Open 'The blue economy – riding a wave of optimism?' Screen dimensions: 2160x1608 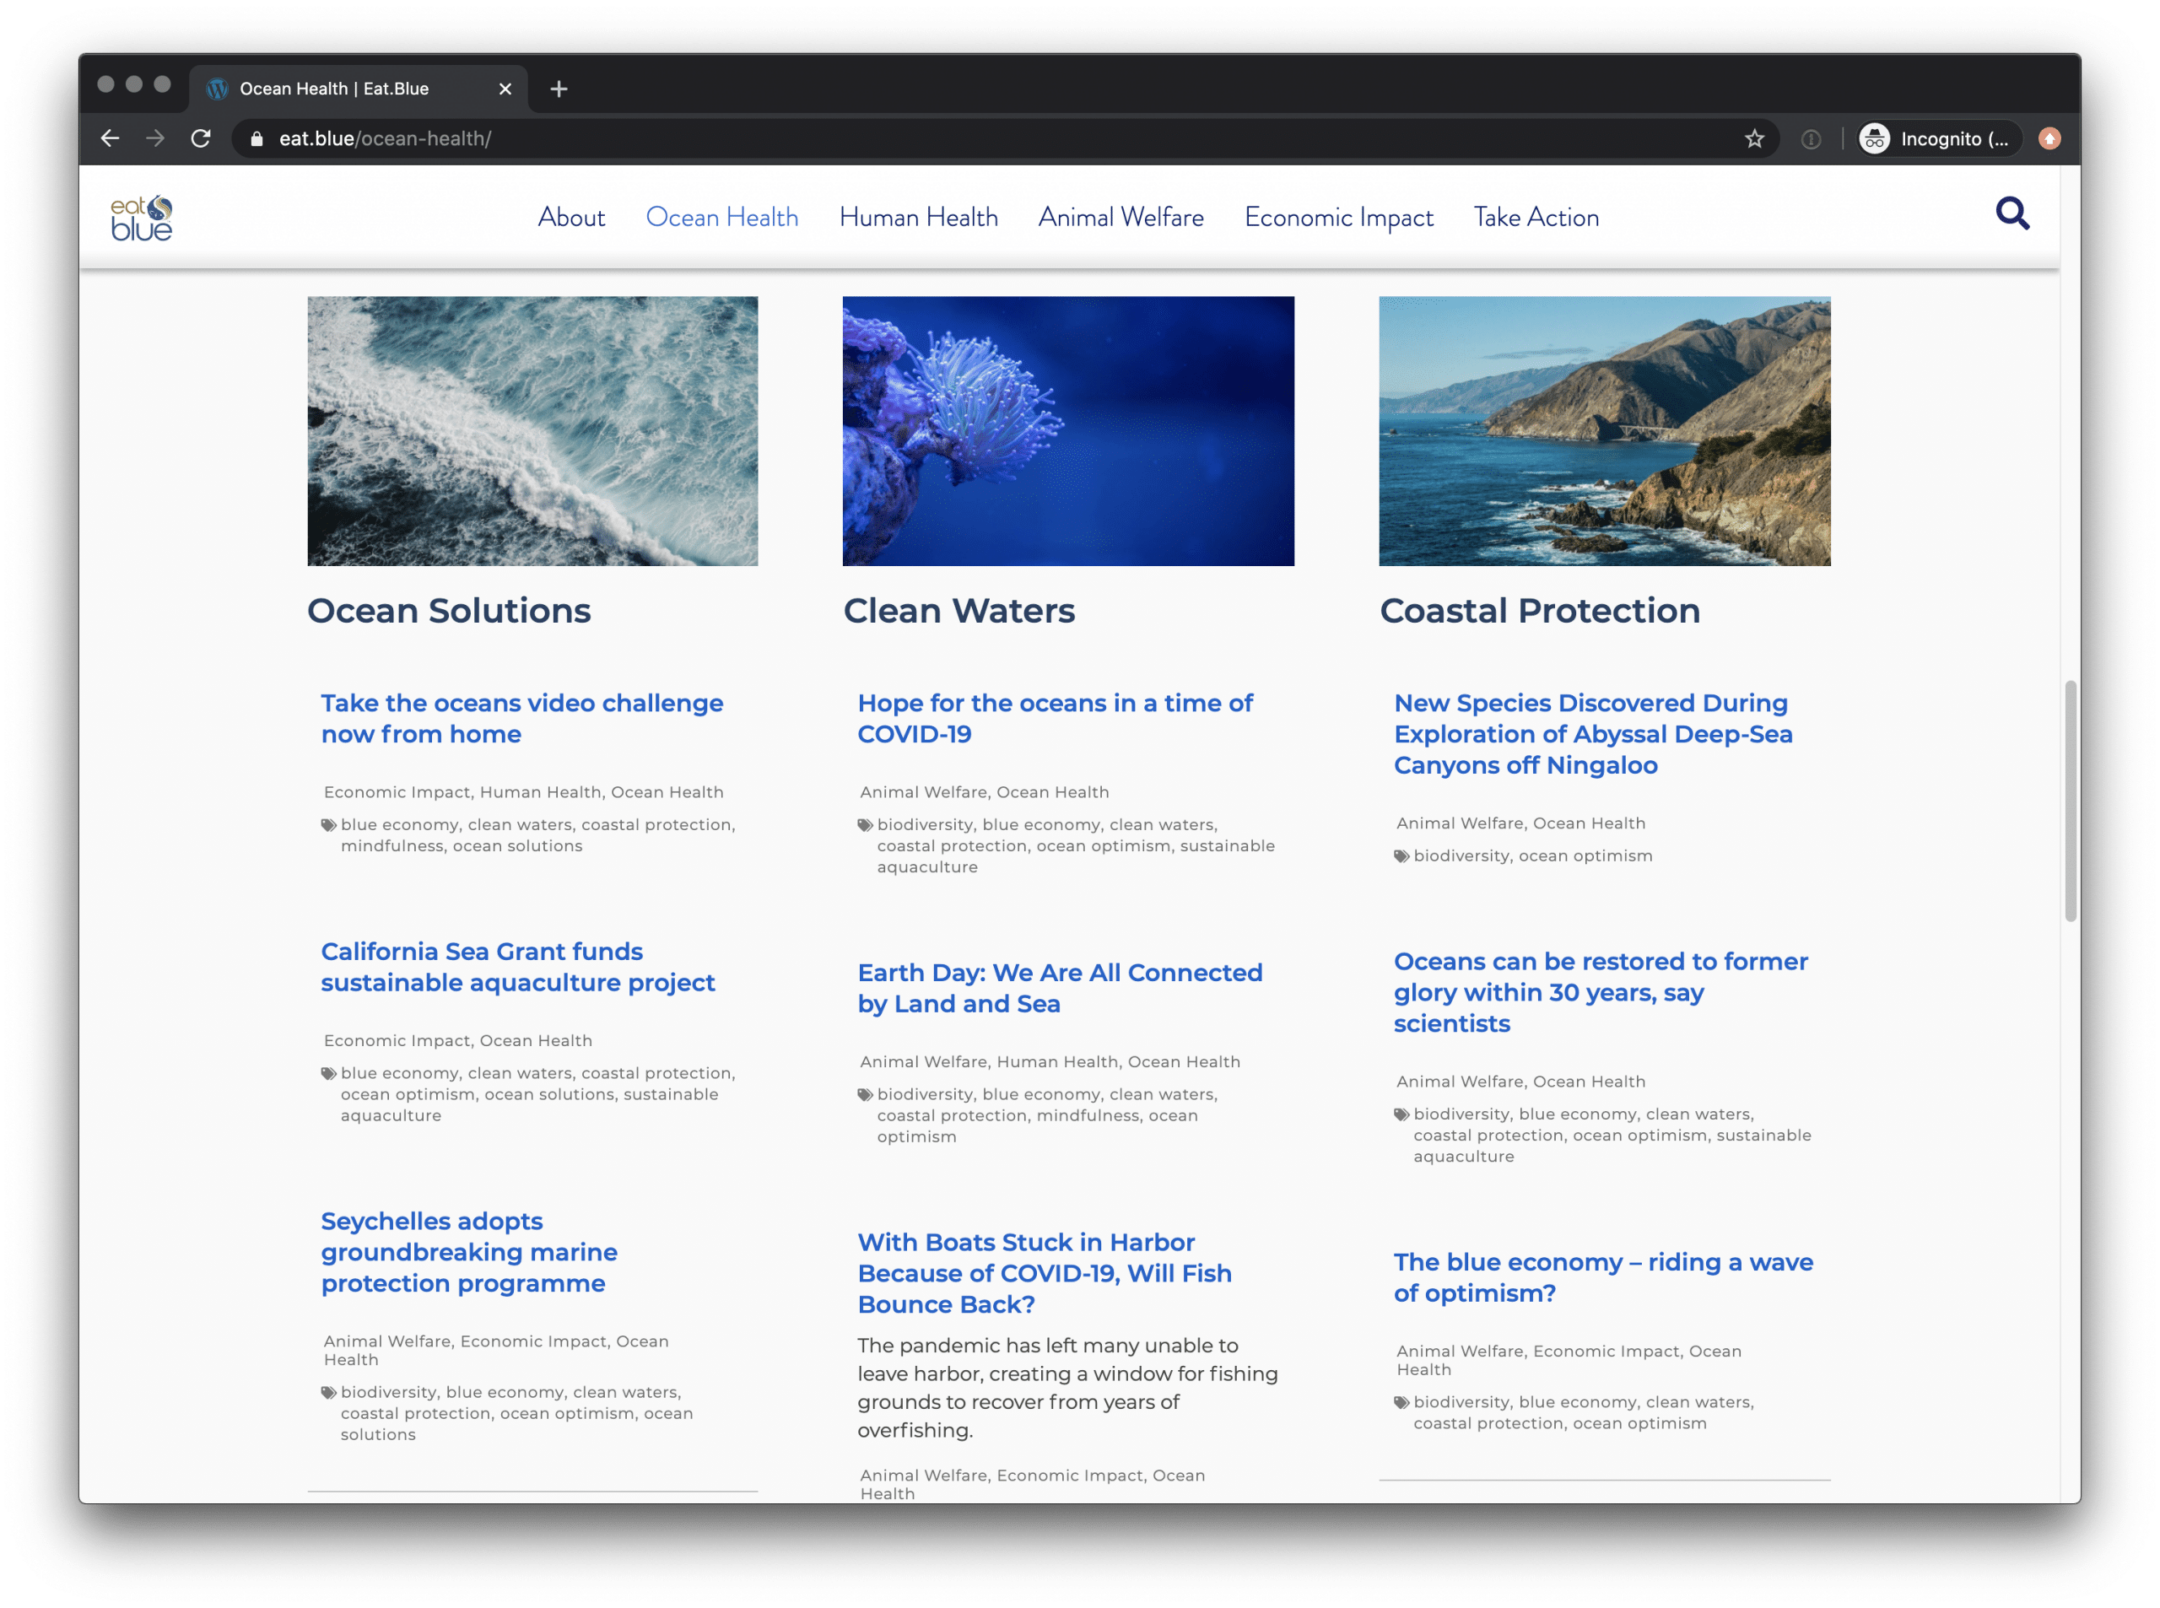pos(1602,1277)
